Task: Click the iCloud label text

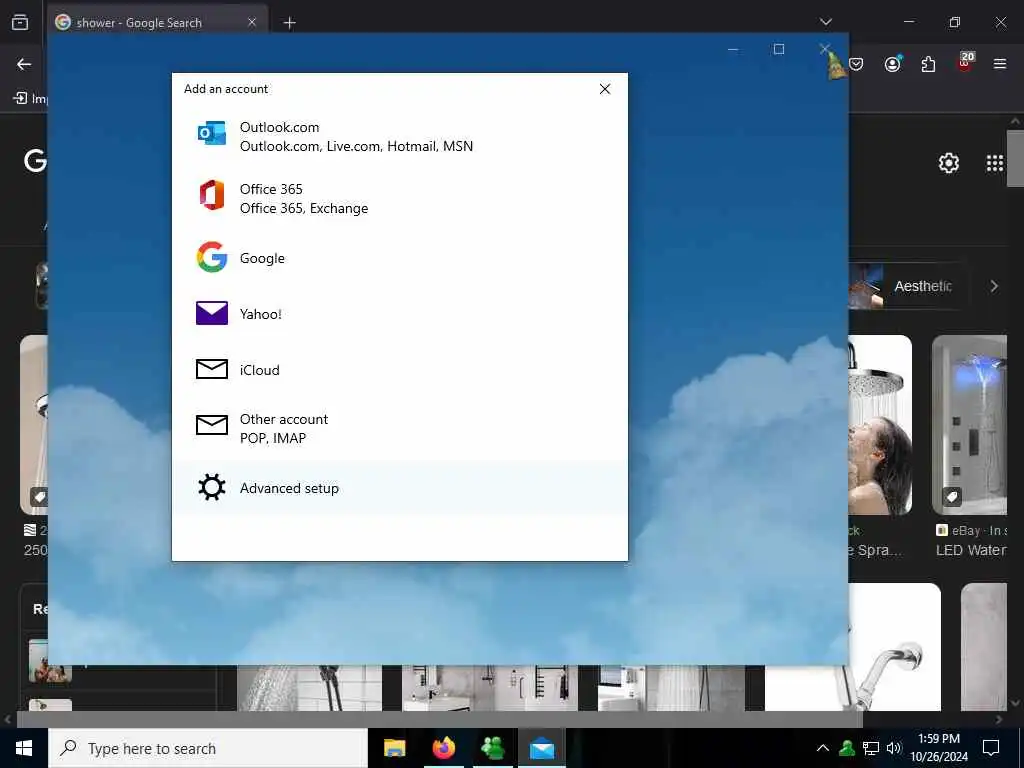Action: point(259,370)
